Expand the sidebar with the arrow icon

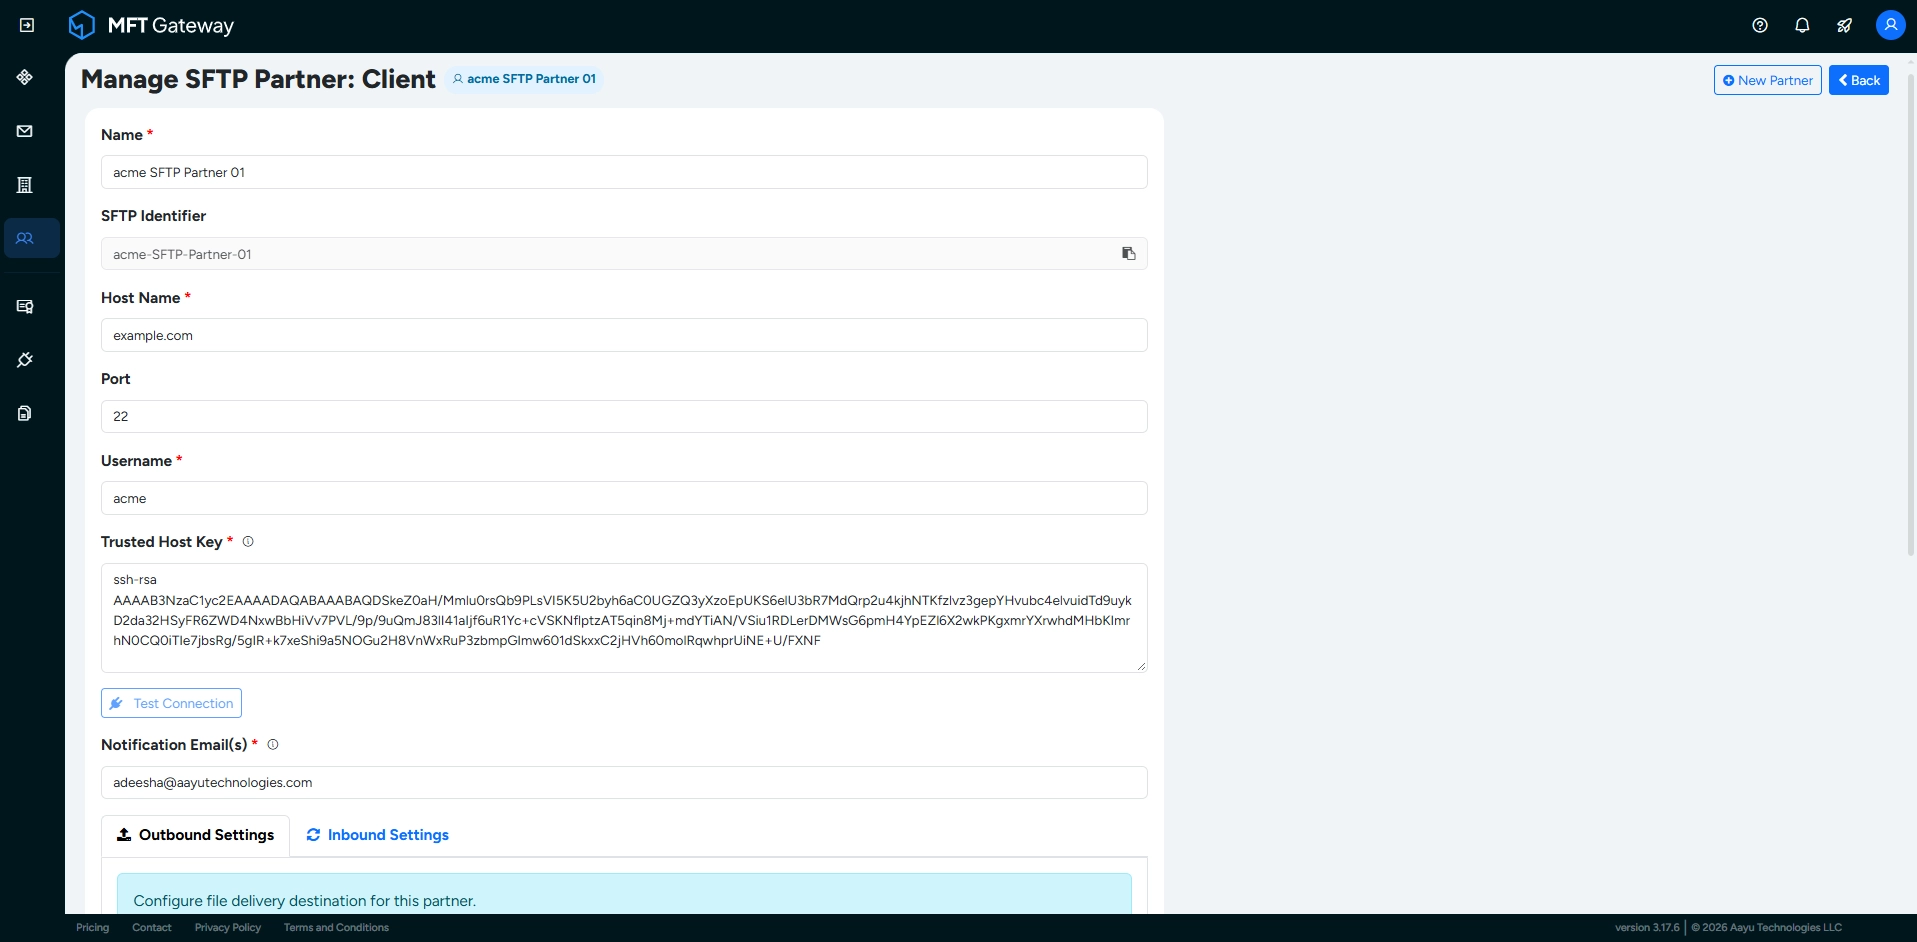point(27,25)
